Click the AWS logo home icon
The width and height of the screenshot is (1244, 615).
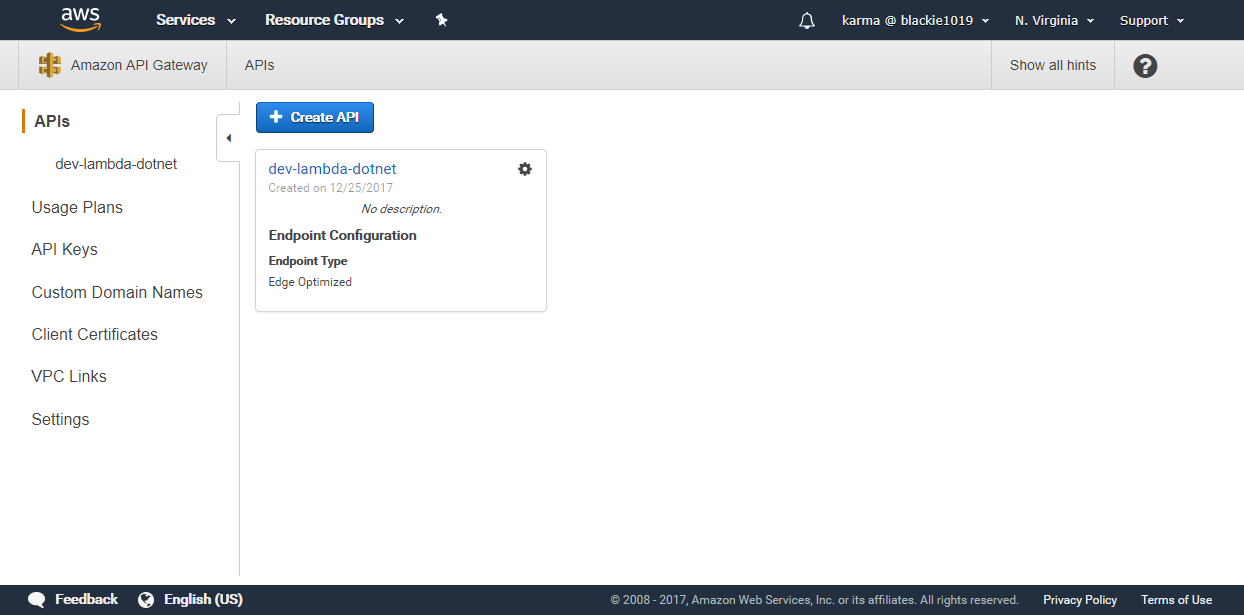(x=80, y=20)
